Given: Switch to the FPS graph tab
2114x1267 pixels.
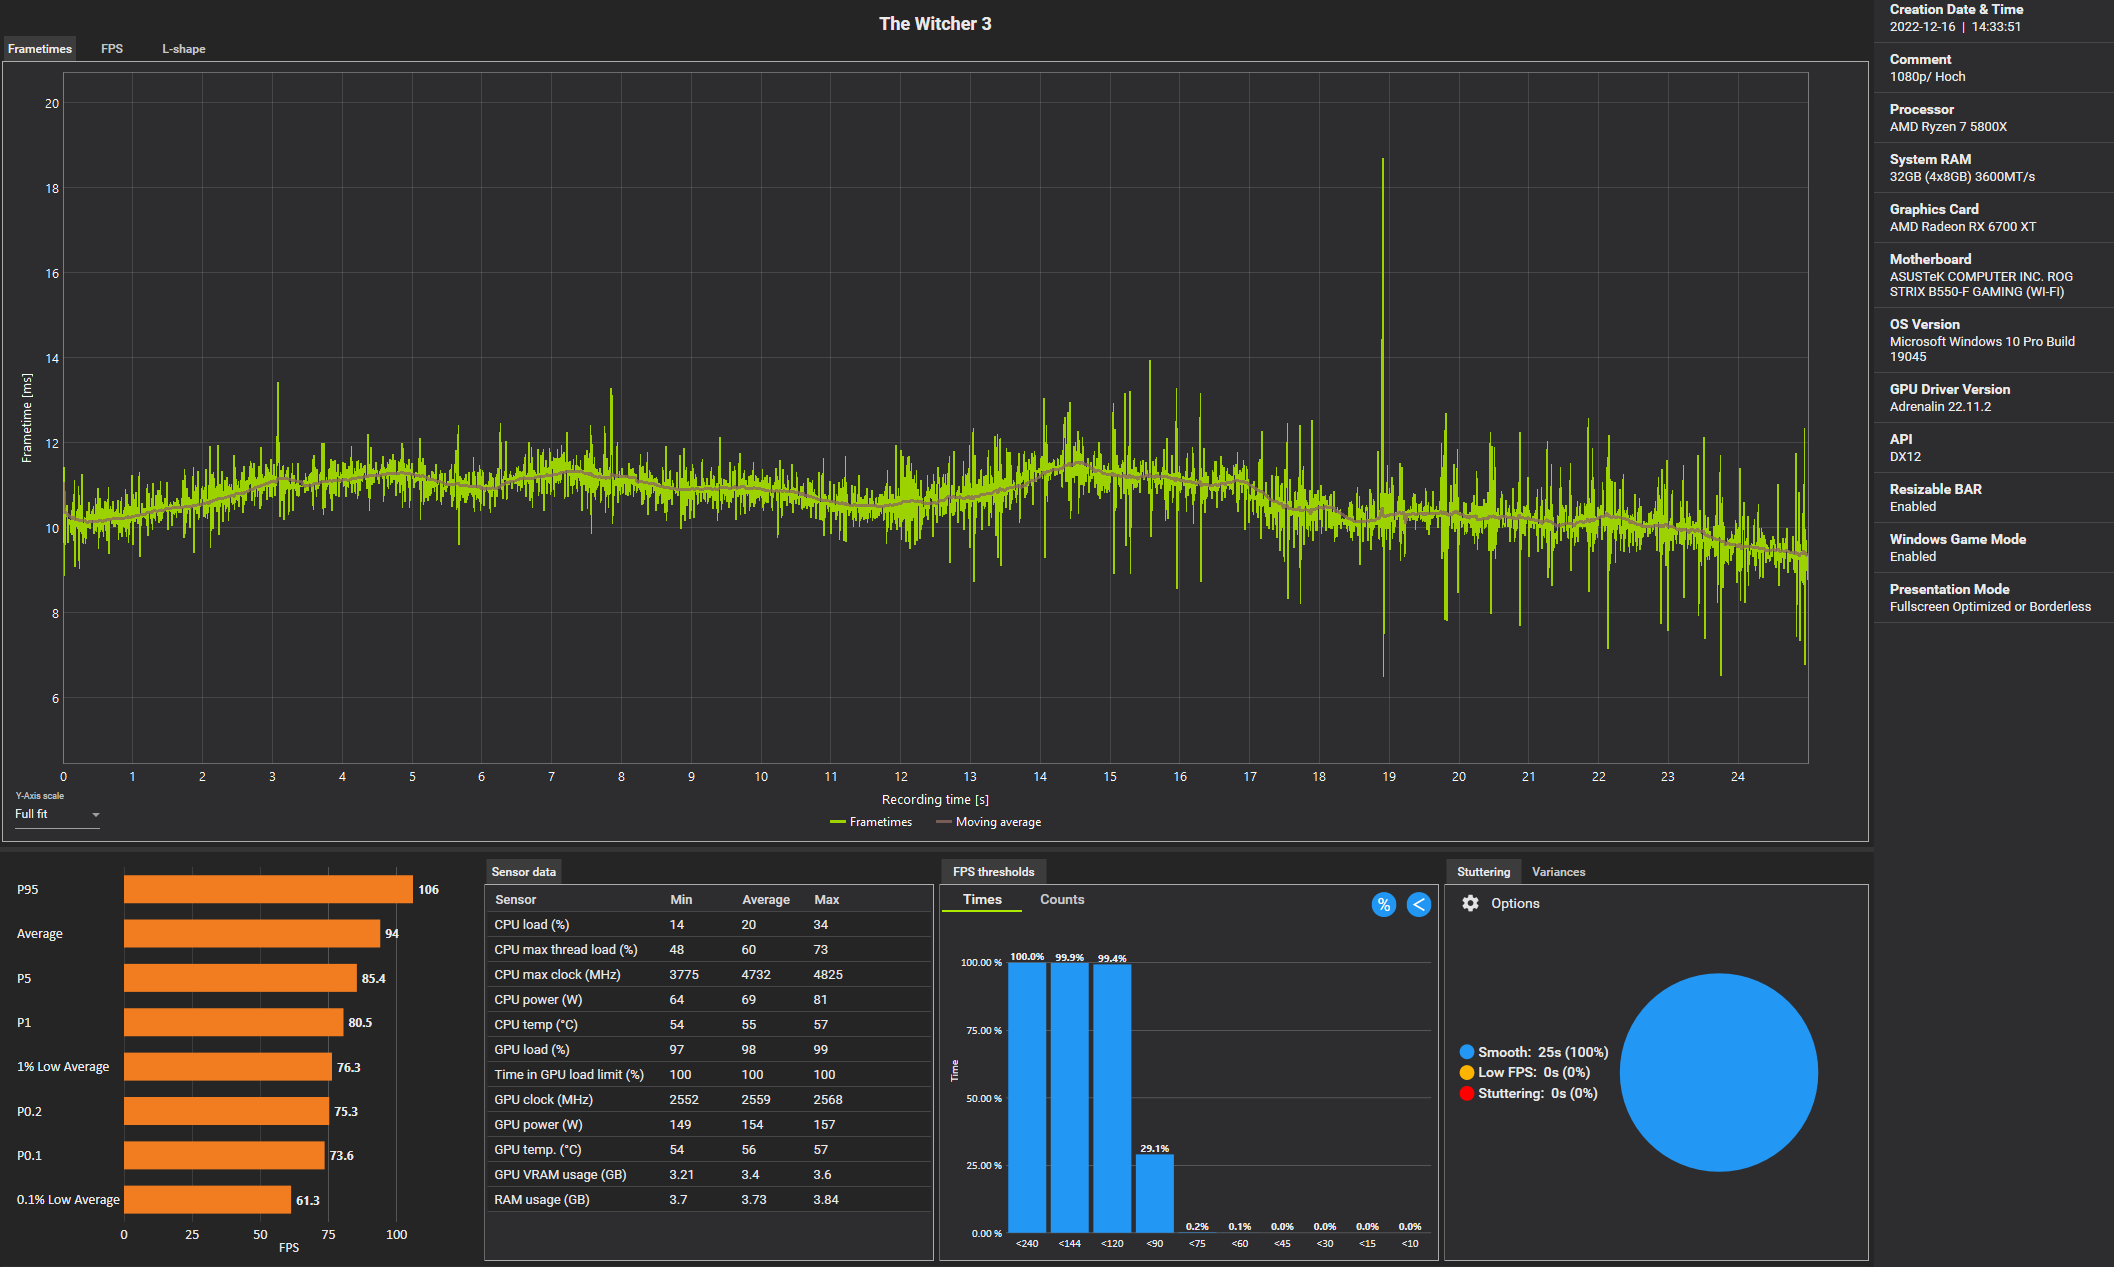Looking at the screenshot, I should pyautogui.click(x=112, y=49).
